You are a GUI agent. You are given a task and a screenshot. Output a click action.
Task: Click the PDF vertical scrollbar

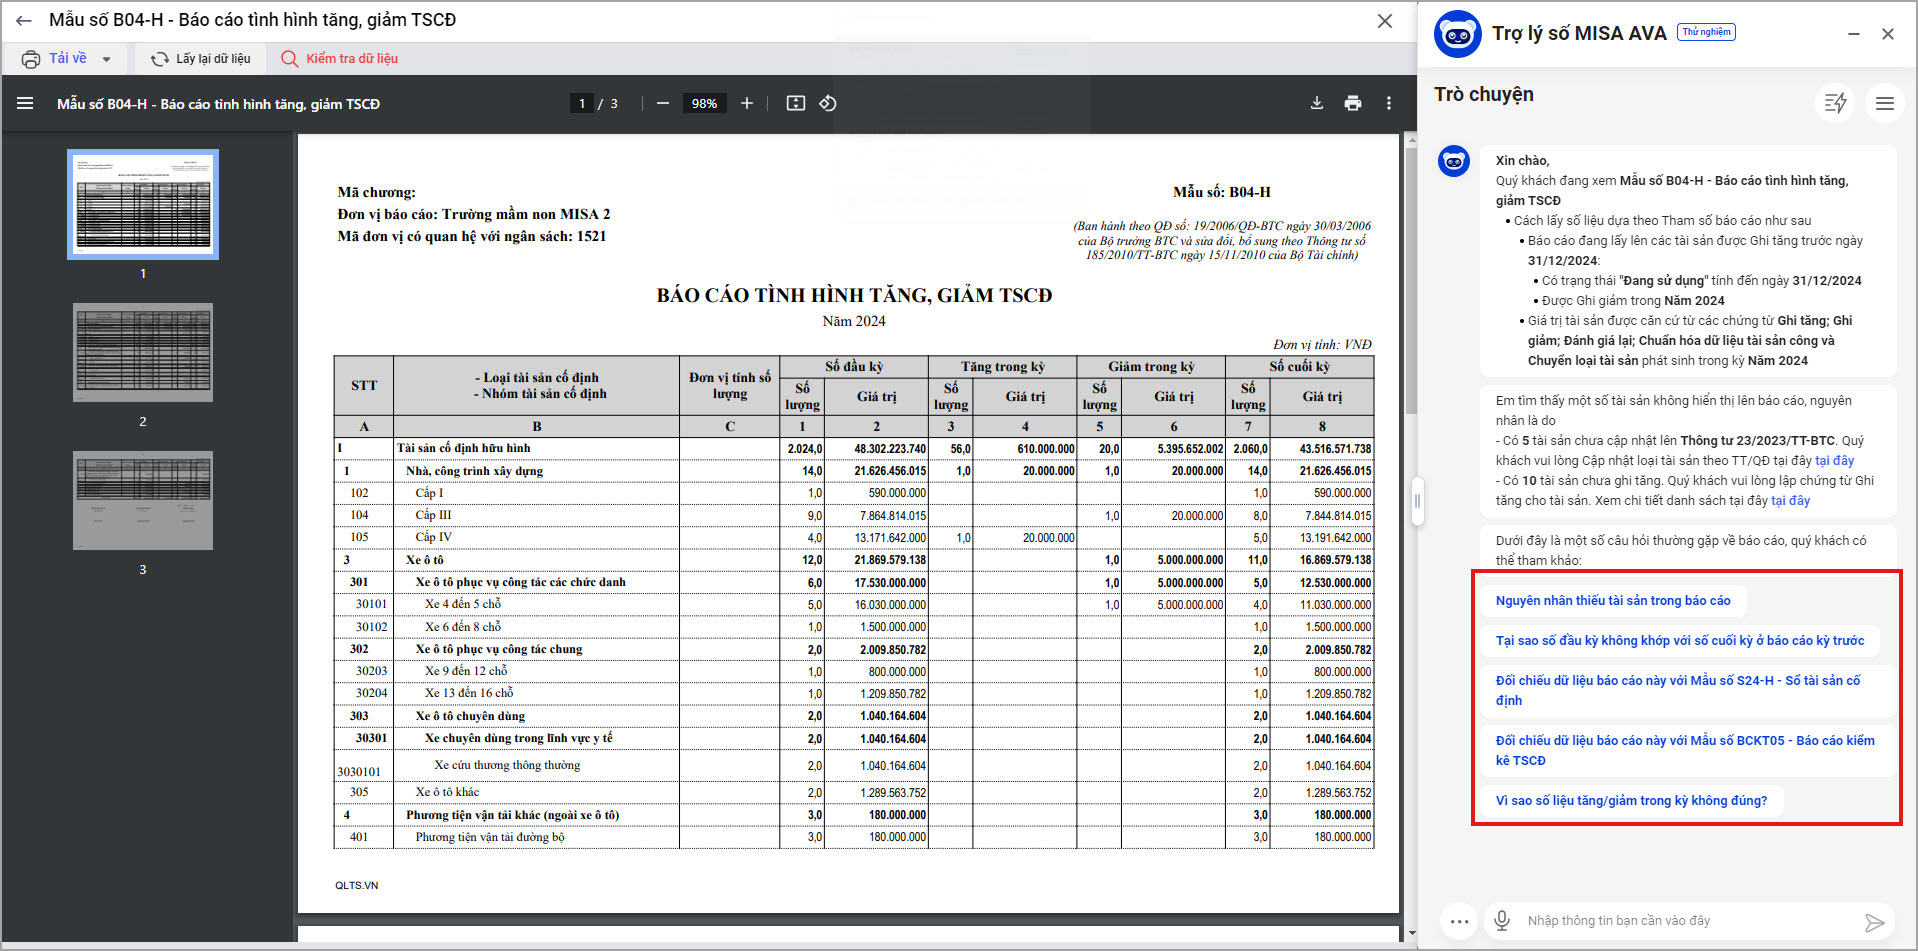click(x=1411, y=280)
